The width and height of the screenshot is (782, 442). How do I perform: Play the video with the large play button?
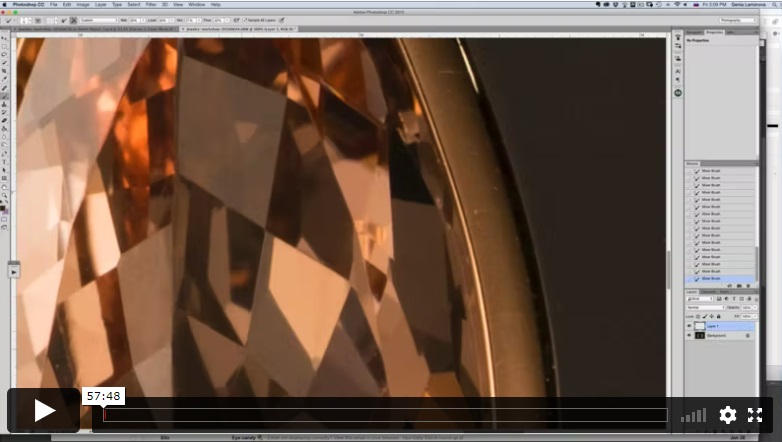coord(44,410)
